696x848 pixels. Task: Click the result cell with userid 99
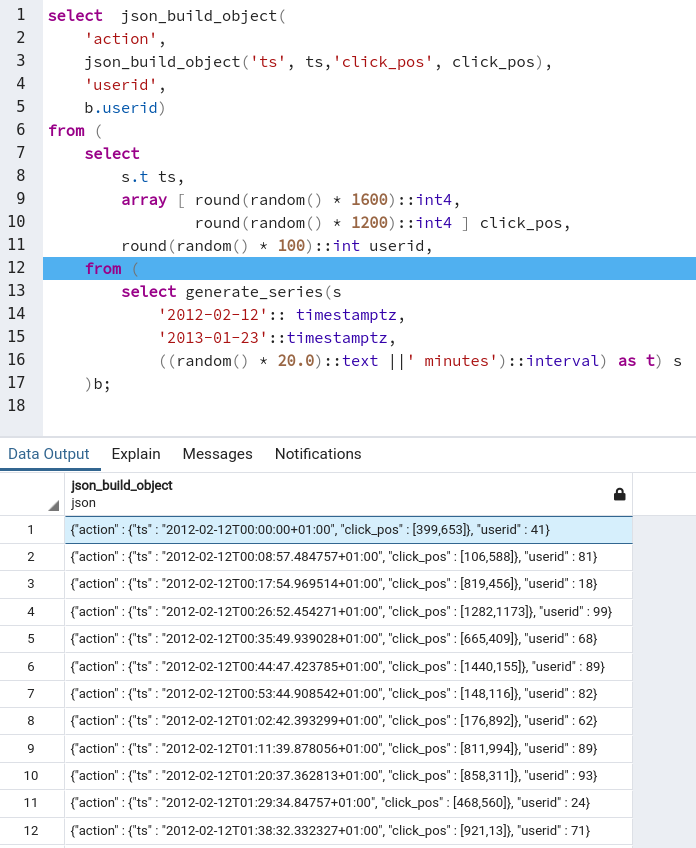tap(348, 611)
